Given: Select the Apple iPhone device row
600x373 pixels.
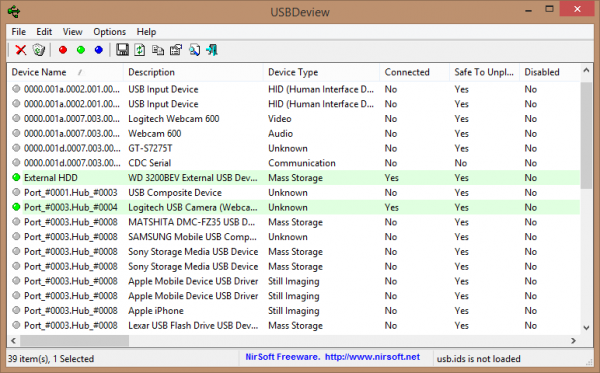Looking at the screenshot, I should pos(293,311).
